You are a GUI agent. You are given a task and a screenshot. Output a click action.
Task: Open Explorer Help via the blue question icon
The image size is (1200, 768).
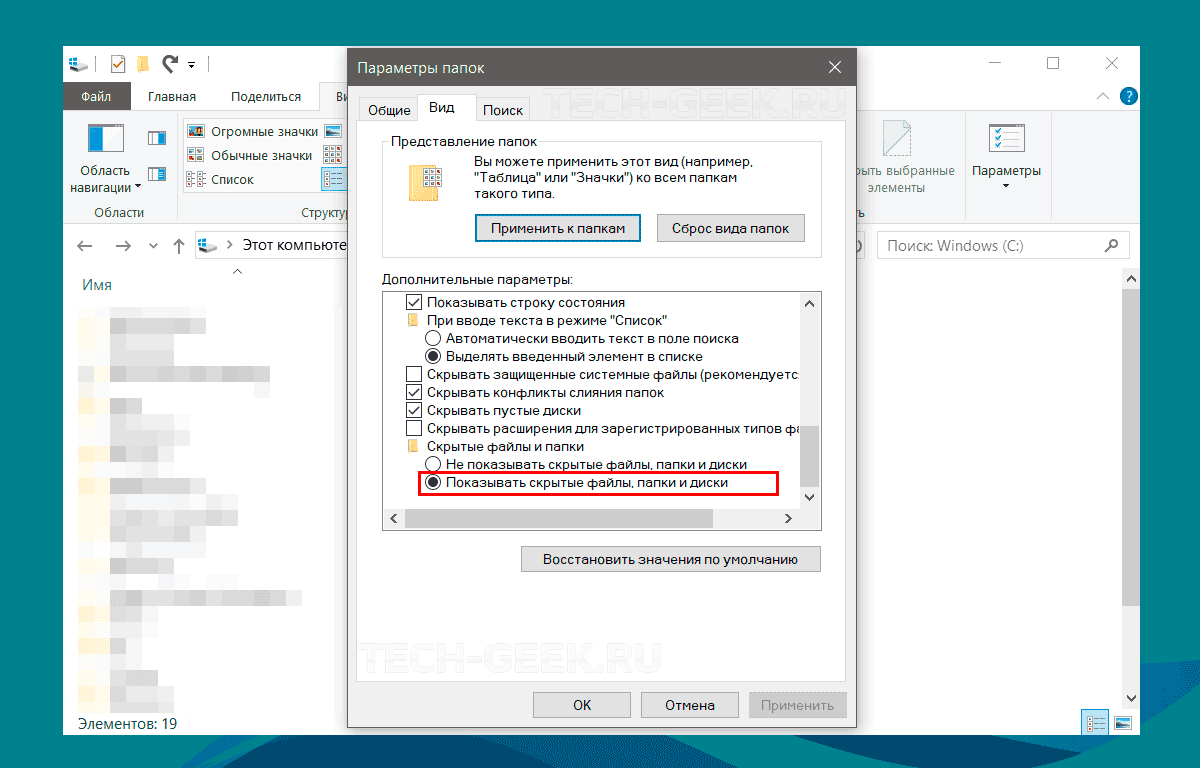(1129, 97)
